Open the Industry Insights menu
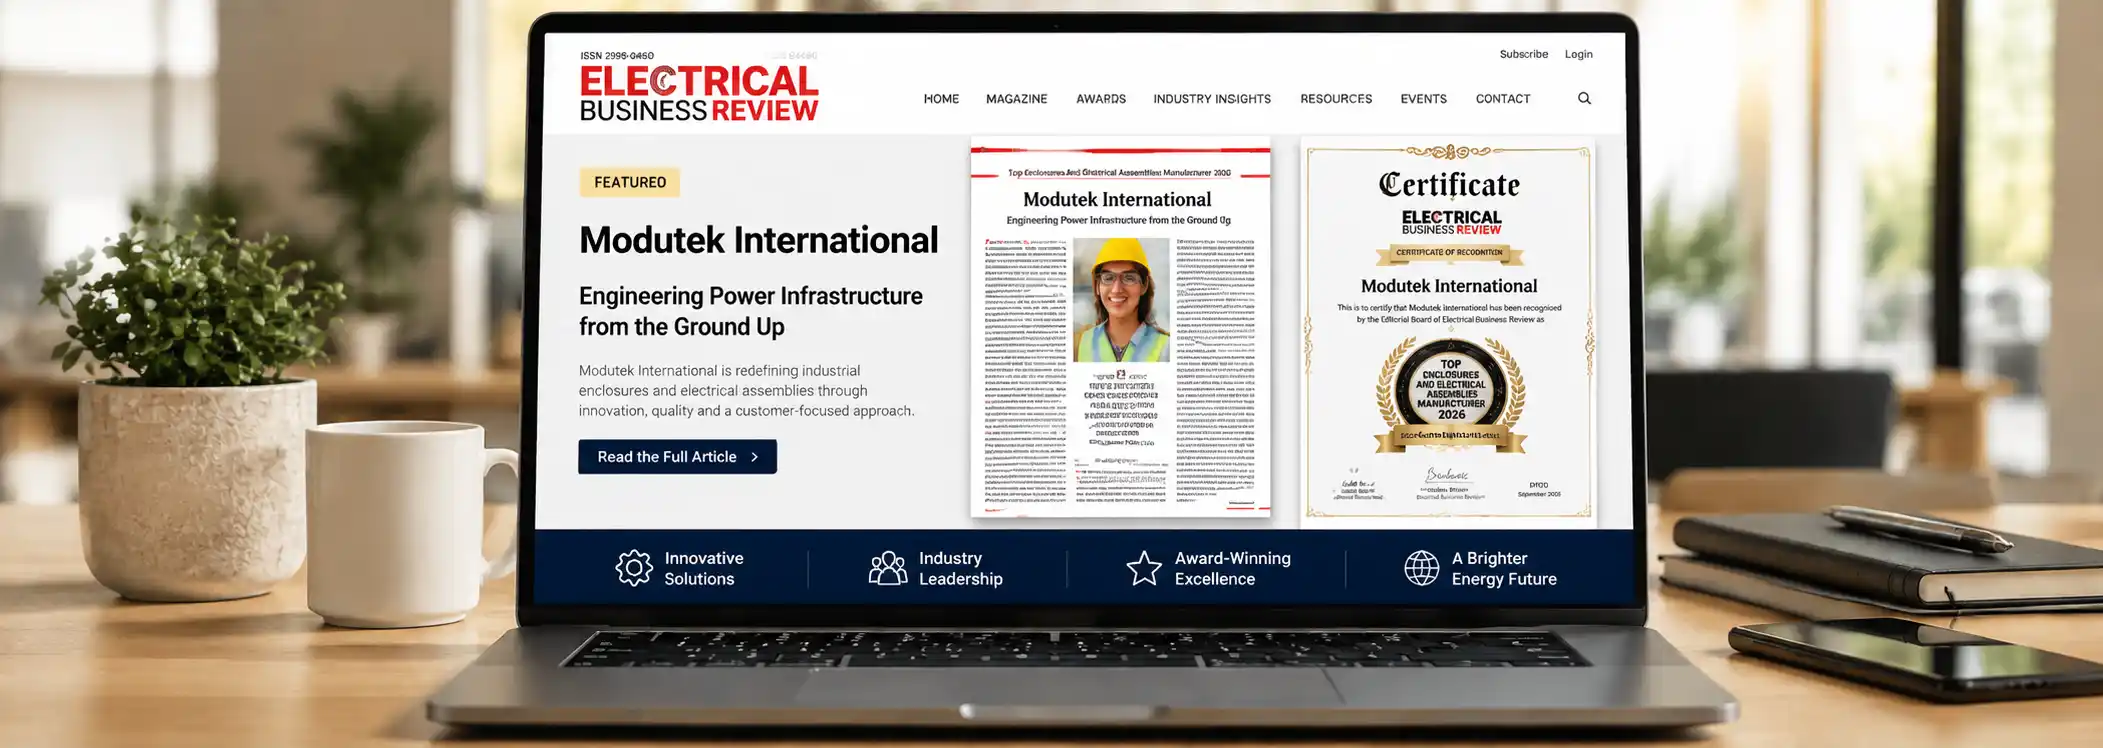 coord(1212,99)
